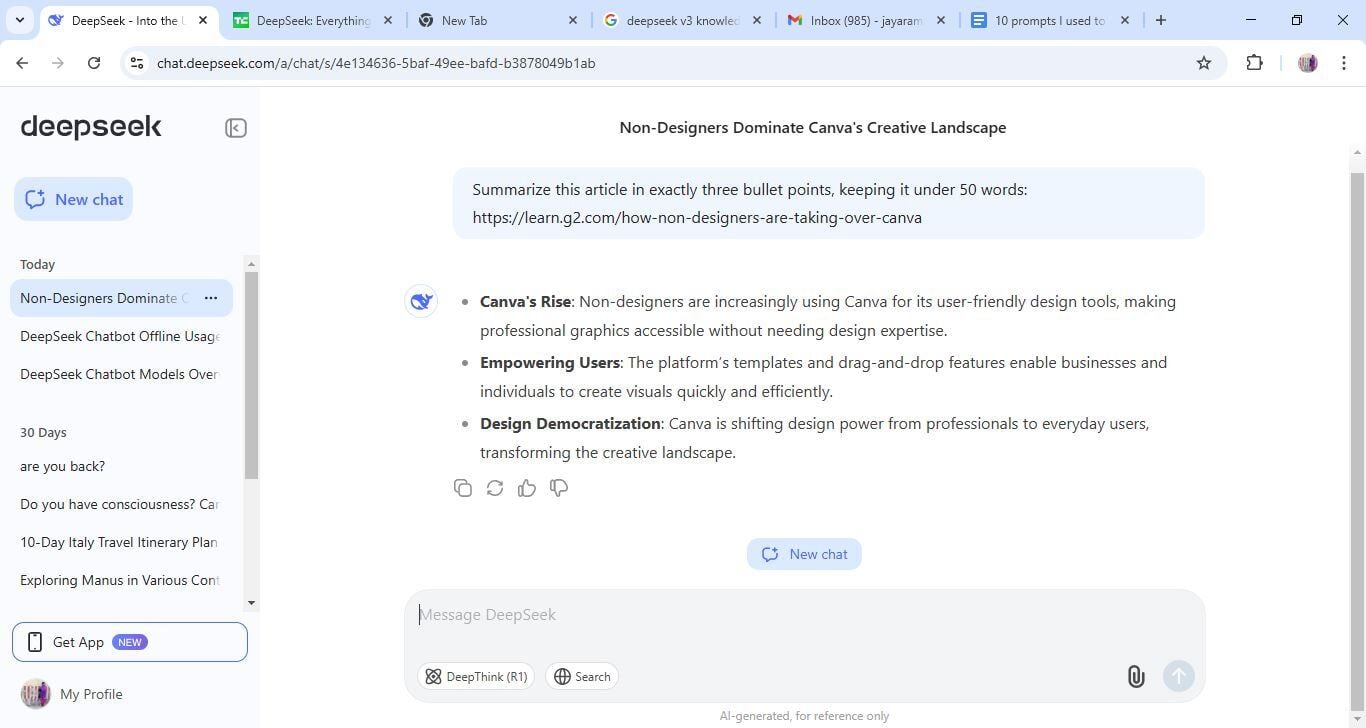Viewport: 1366px width, 728px height.
Task: Dislike the response with thumbs down
Action: click(x=559, y=488)
